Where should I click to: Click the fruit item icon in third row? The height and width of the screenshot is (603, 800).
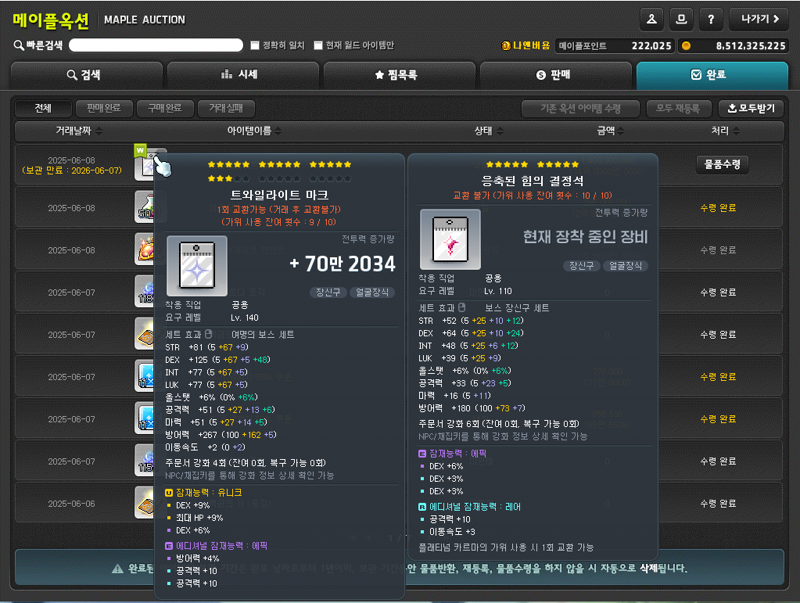(x=144, y=249)
